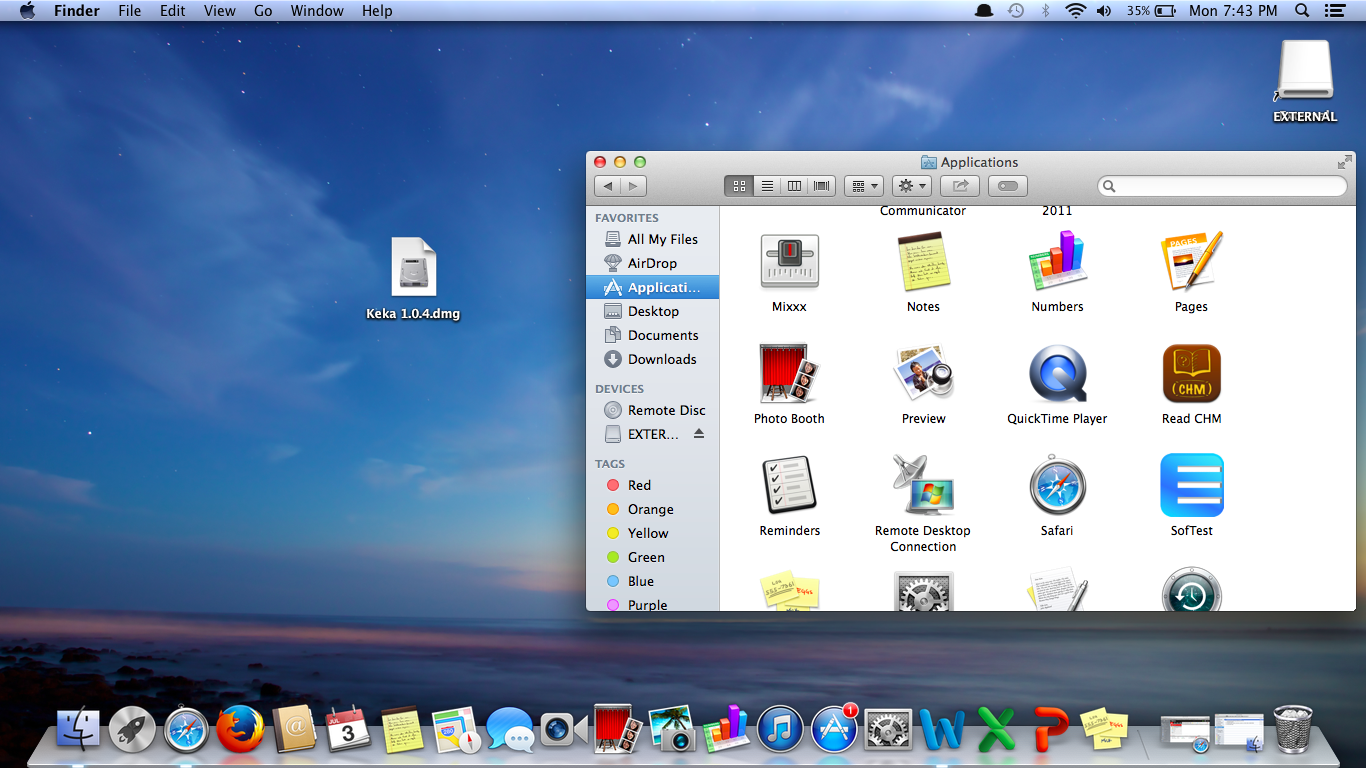
Task: Select All My Files in sidebar
Action: 652,239
